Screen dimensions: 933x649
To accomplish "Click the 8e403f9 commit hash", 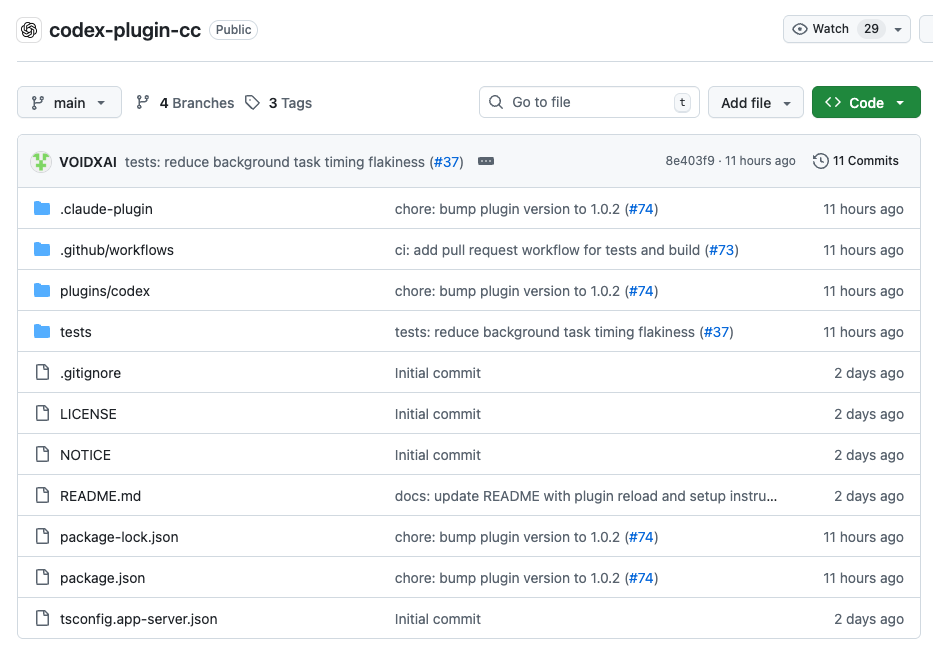I will coord(690,161).
